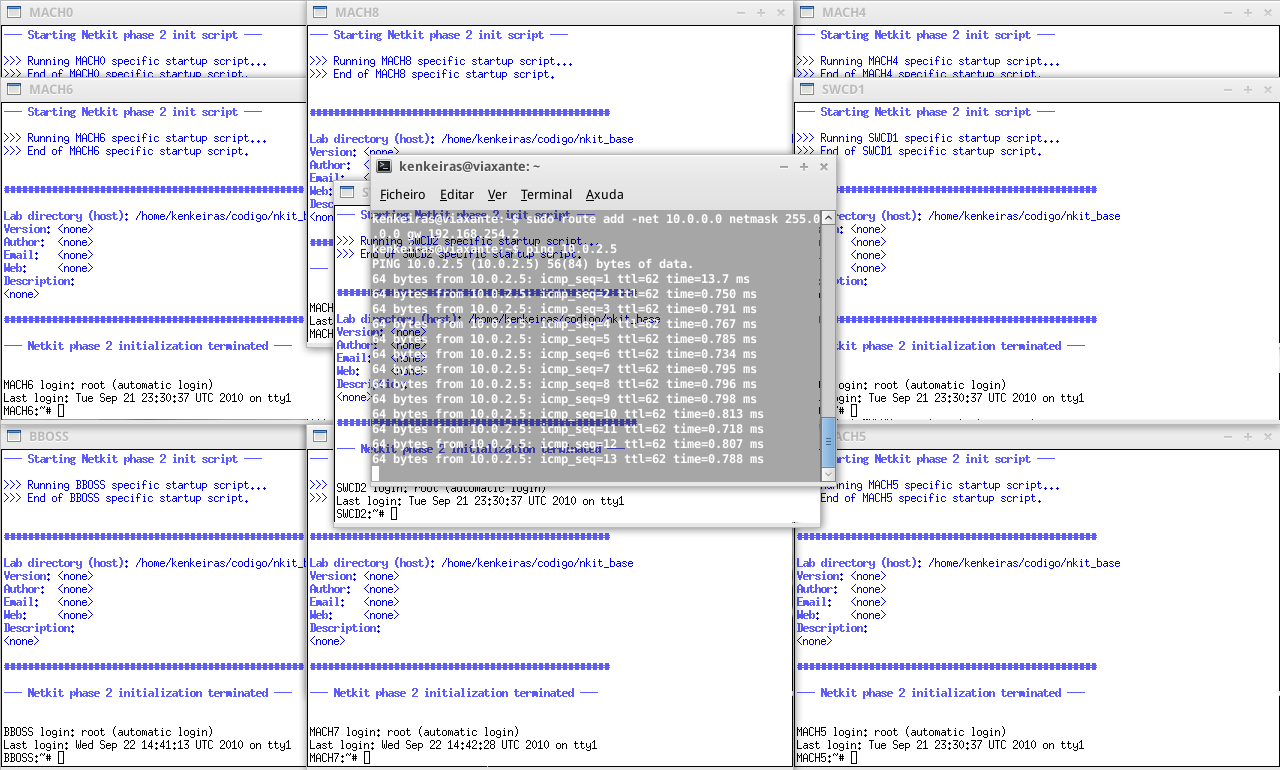The width and height of the screenshot is (1280, 770).
Task: Open the Ver menu
Action: (497, 195)
